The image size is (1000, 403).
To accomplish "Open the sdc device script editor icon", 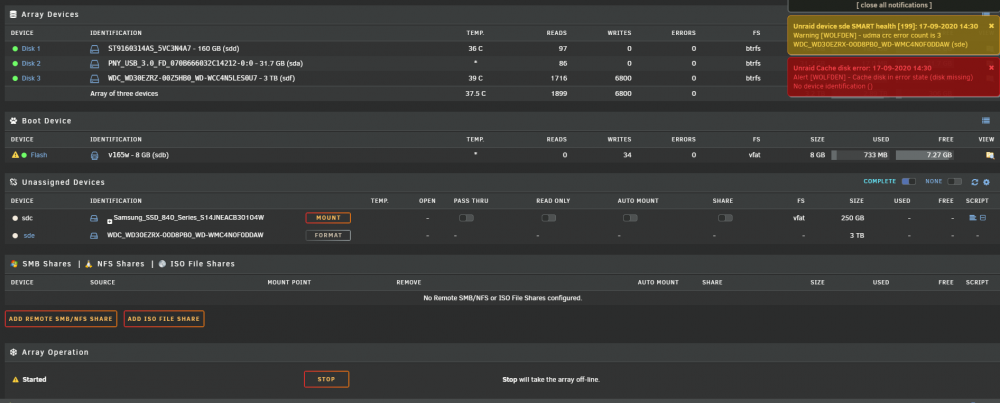I will coord(973,218).
